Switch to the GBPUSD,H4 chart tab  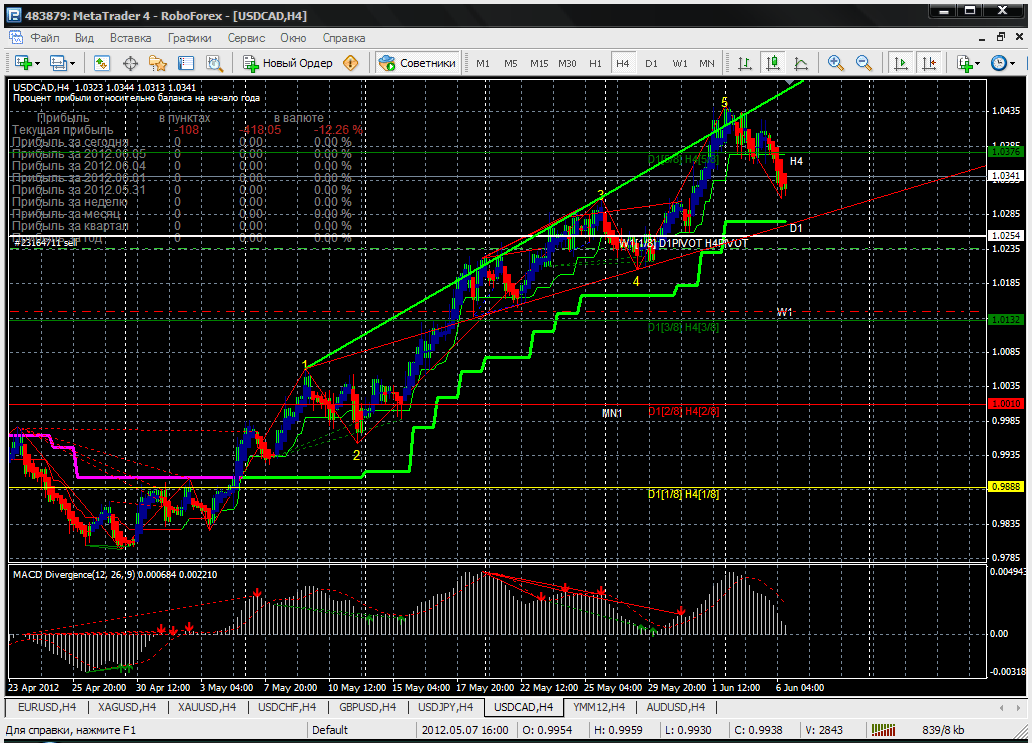pos(367,707)
